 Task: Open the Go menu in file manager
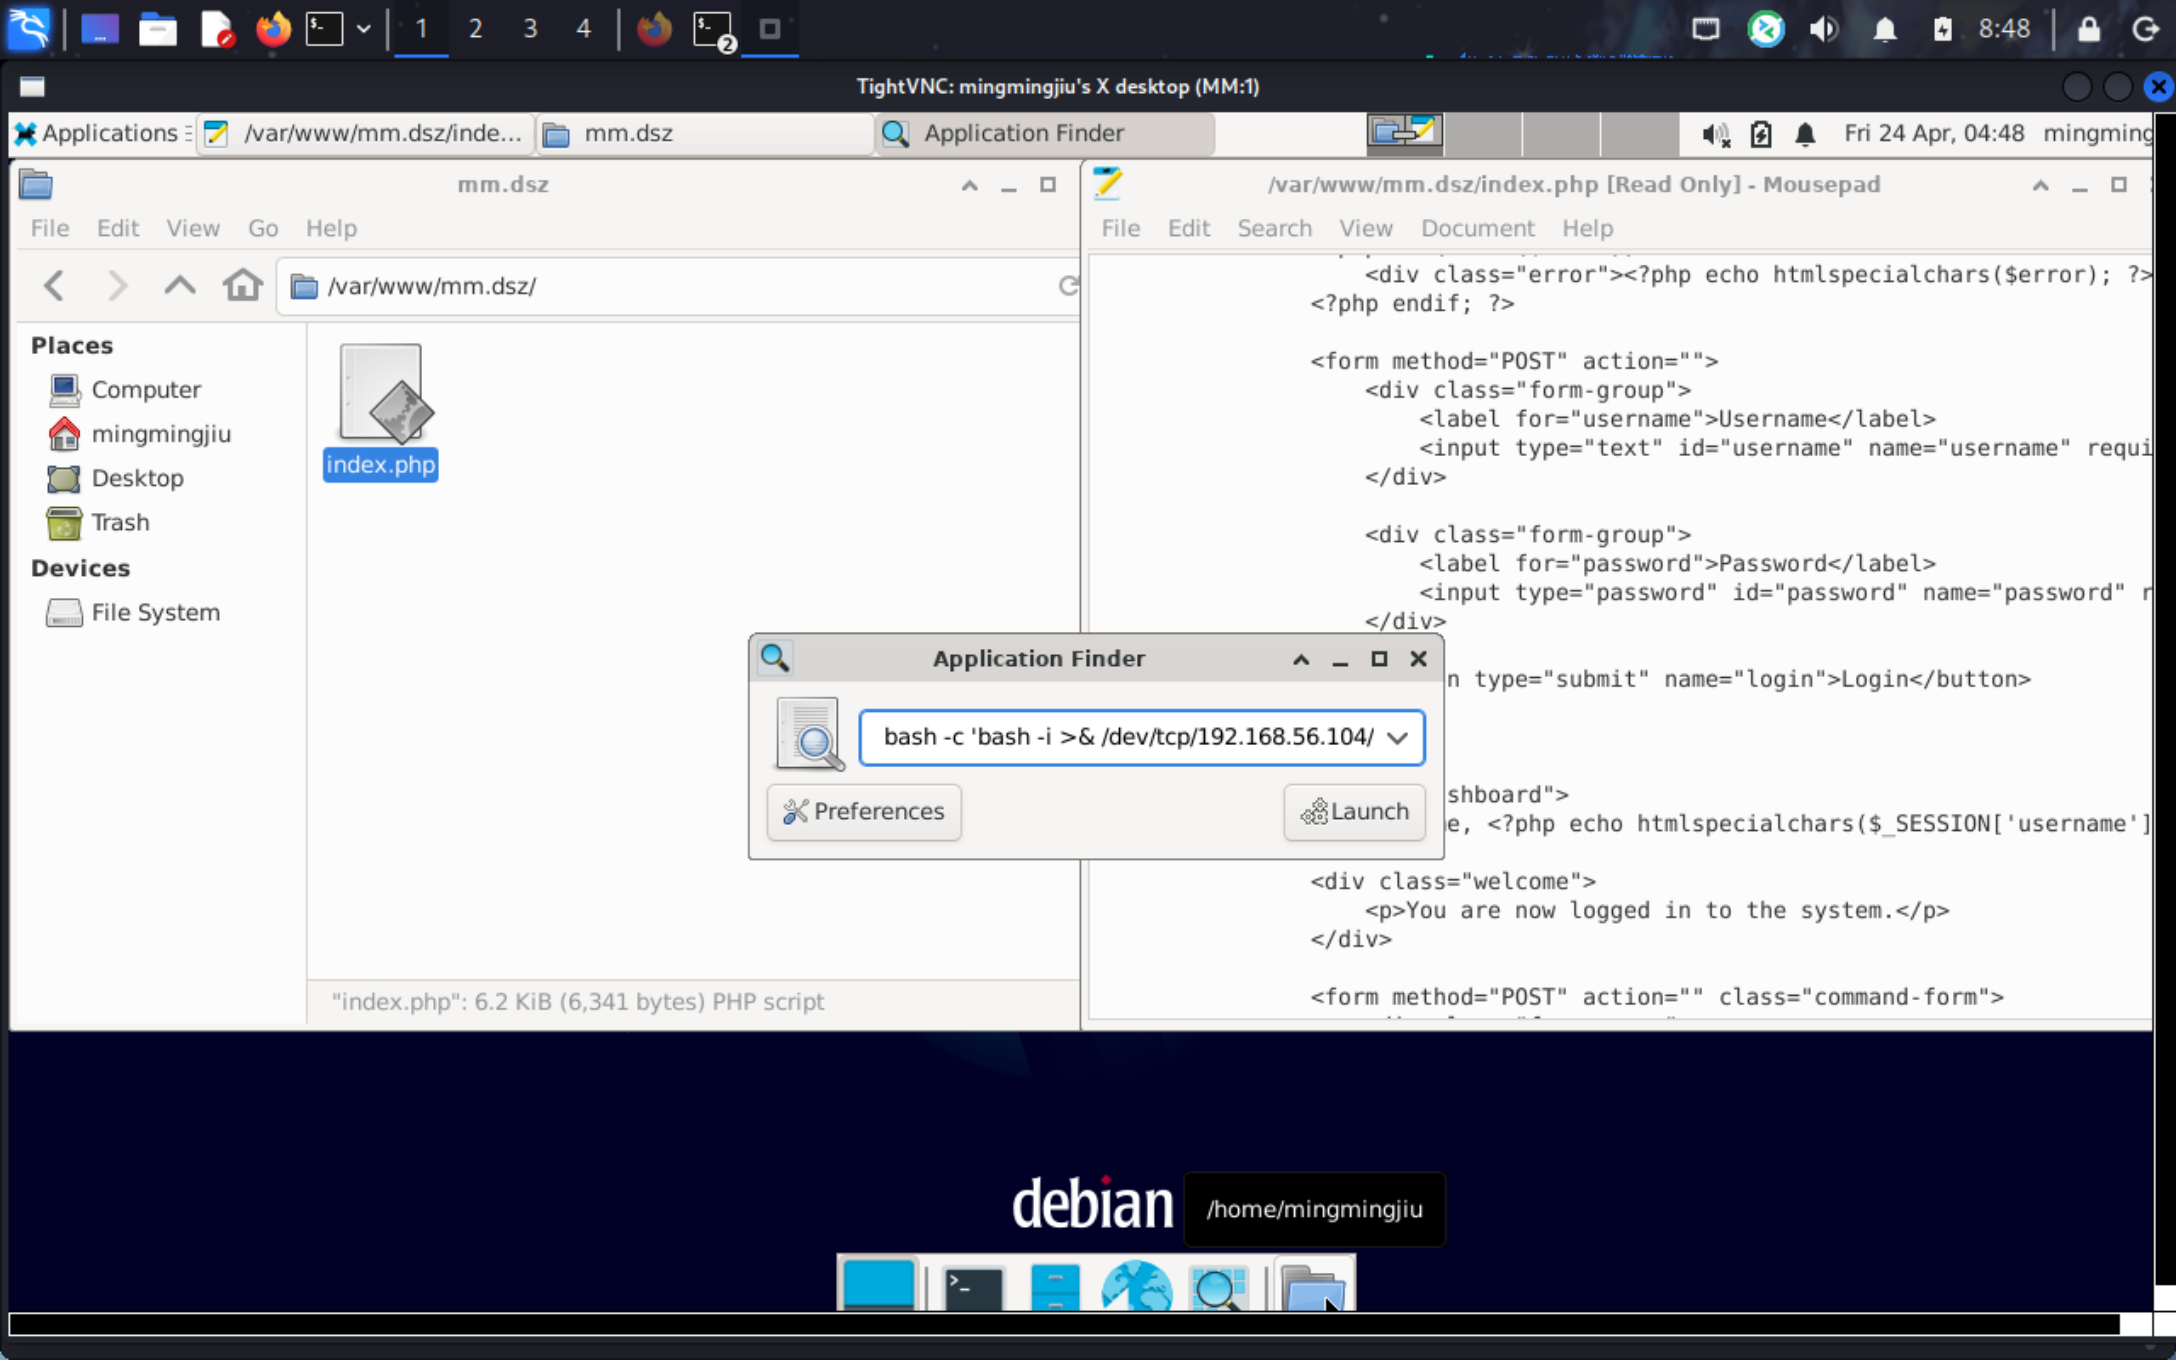point(262,228)
